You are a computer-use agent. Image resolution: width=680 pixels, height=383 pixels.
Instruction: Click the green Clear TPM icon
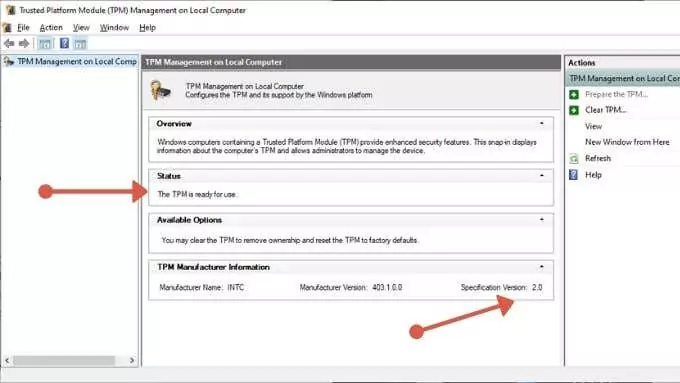click(574, 110)
